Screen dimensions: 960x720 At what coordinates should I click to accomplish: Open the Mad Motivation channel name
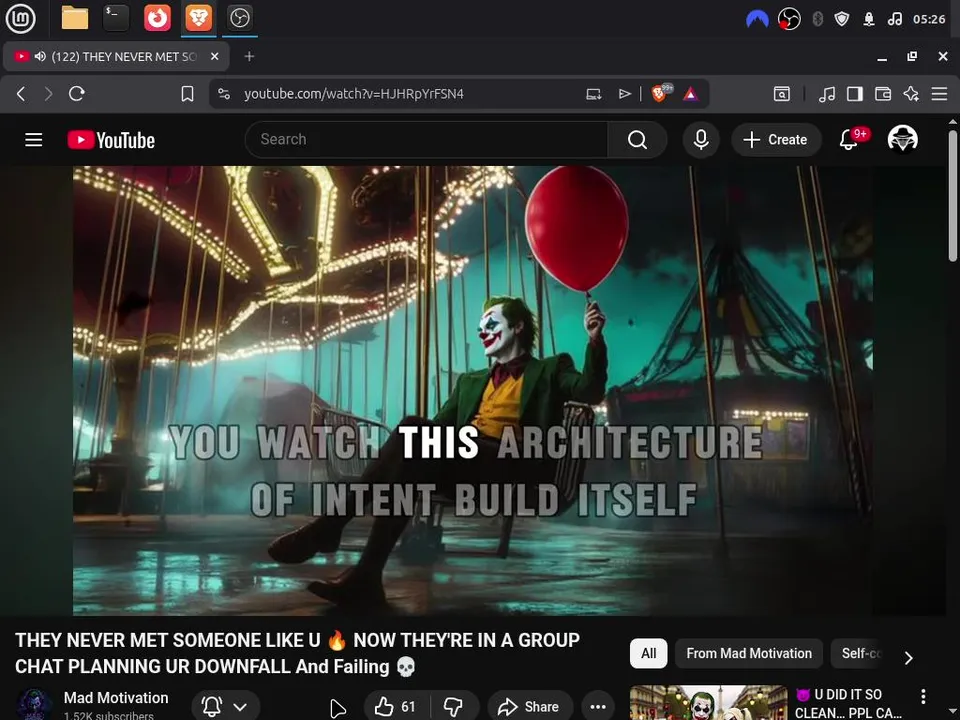click(x=116, y=698)
